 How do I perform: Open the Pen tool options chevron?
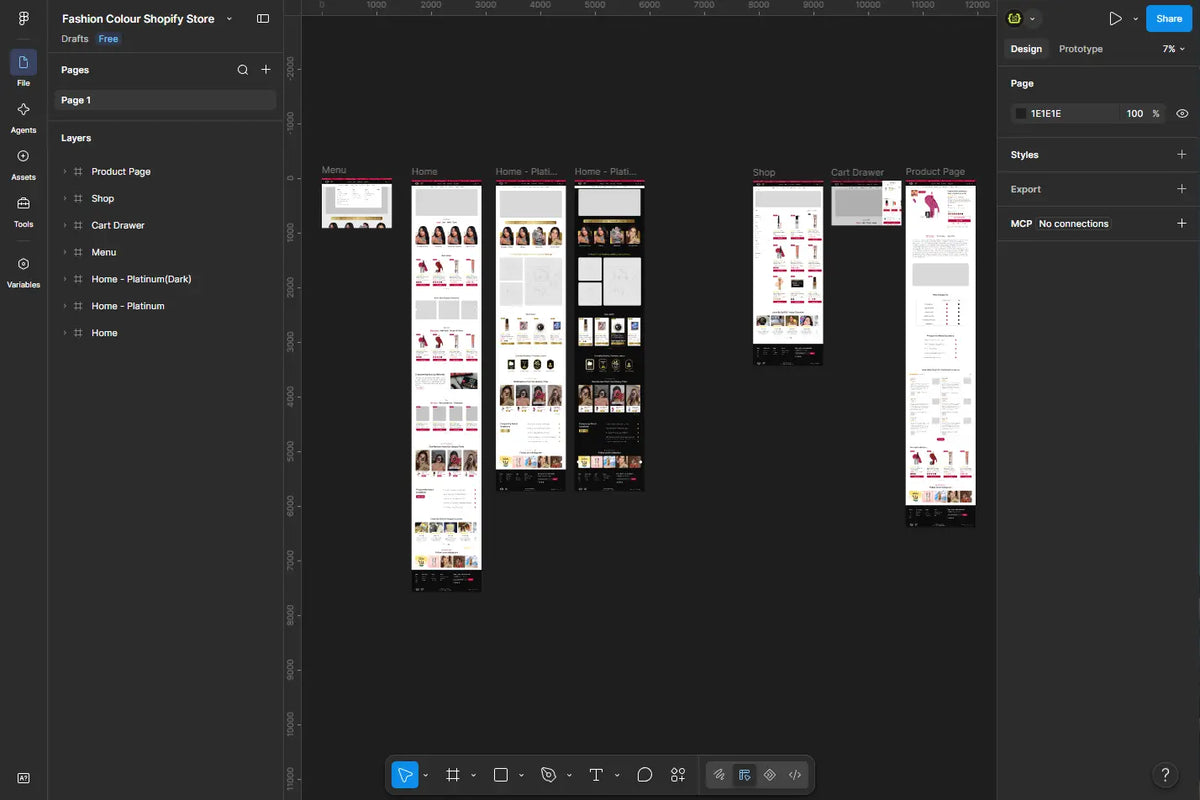point(569,775)
